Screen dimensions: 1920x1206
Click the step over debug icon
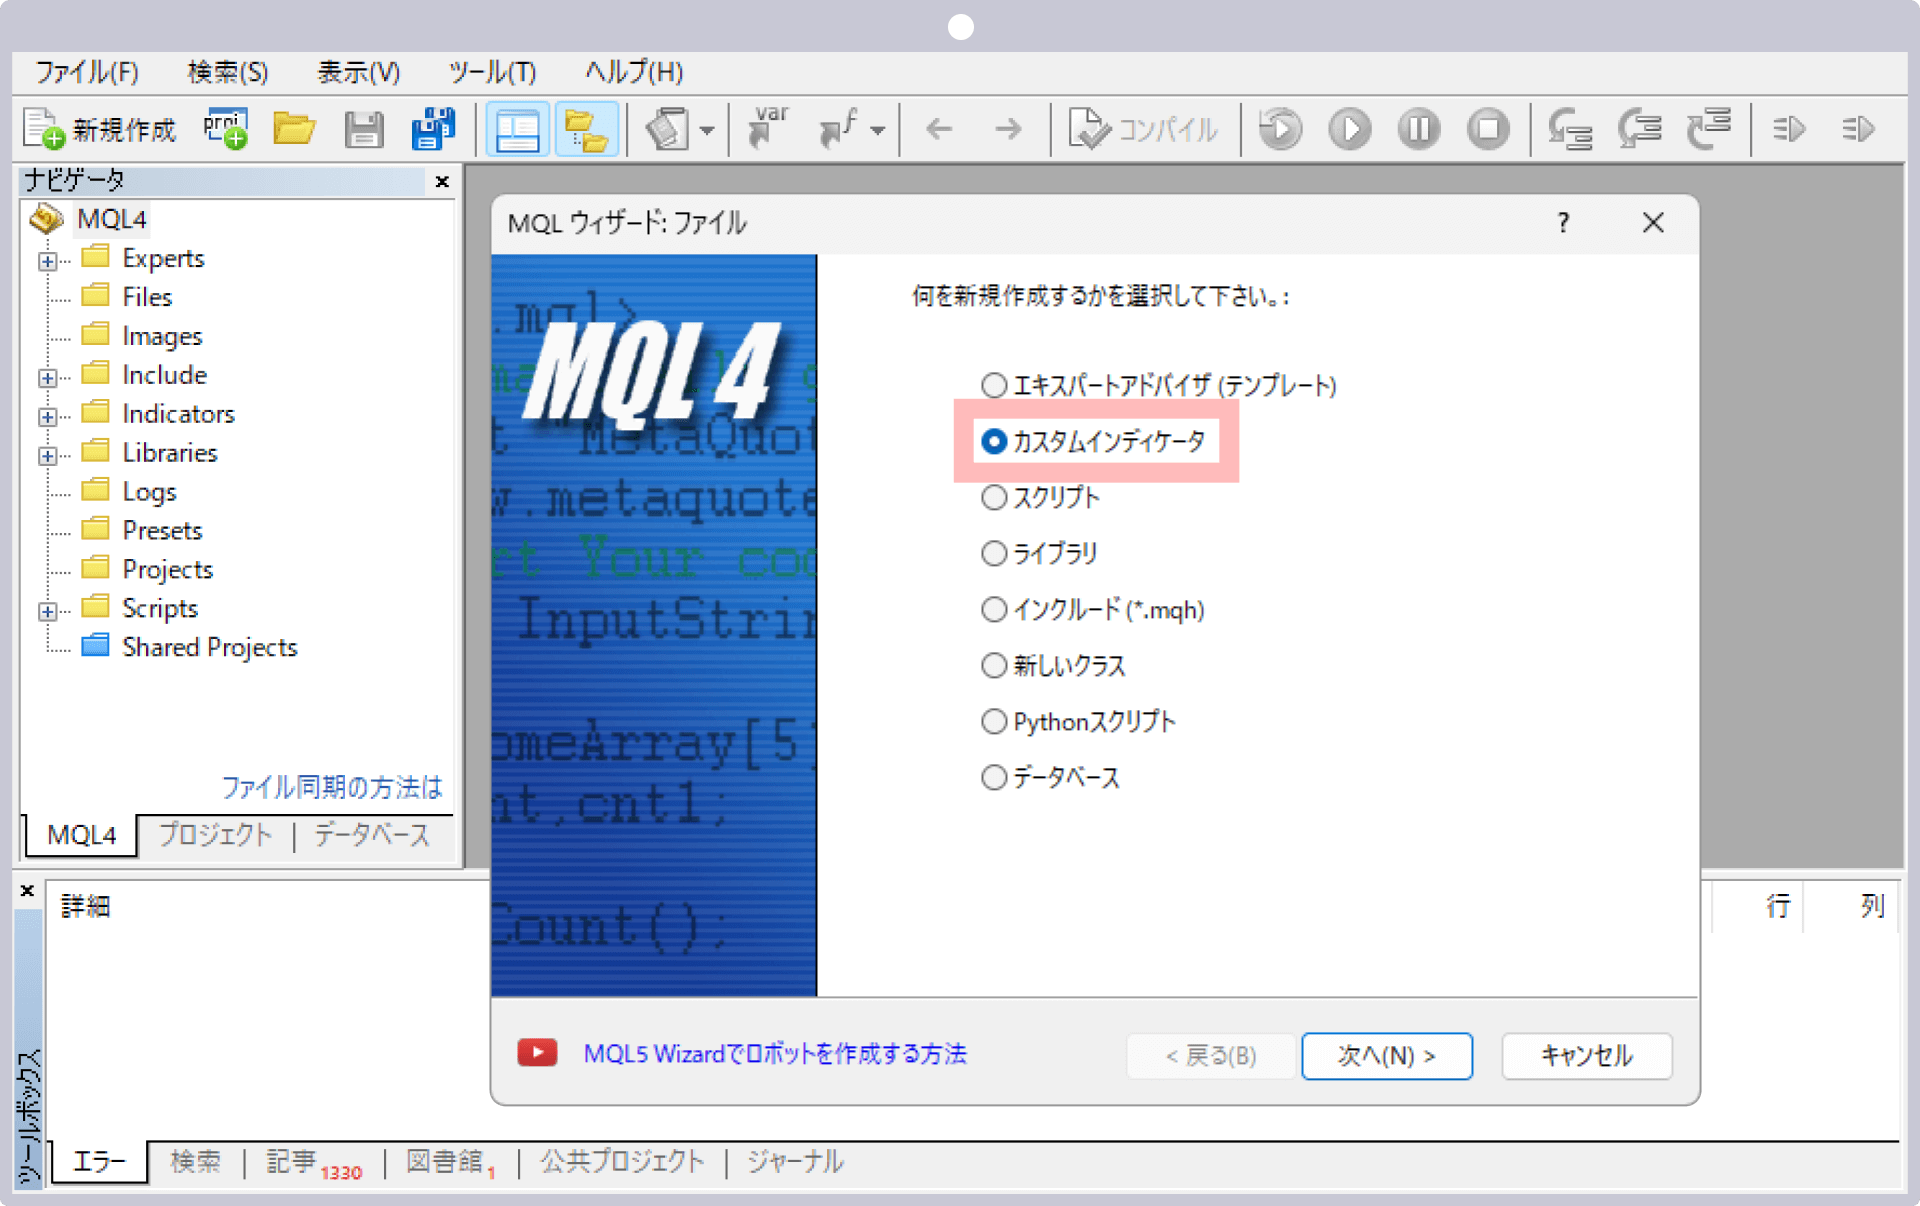coord(1640,129)
